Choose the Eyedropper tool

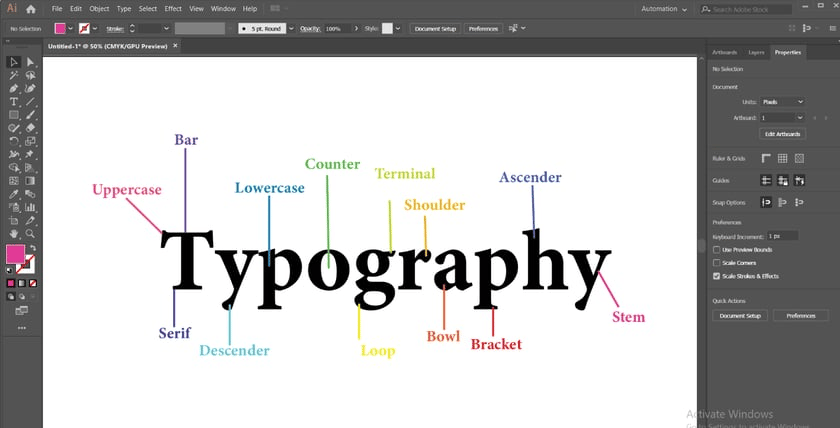coord(14,194)
